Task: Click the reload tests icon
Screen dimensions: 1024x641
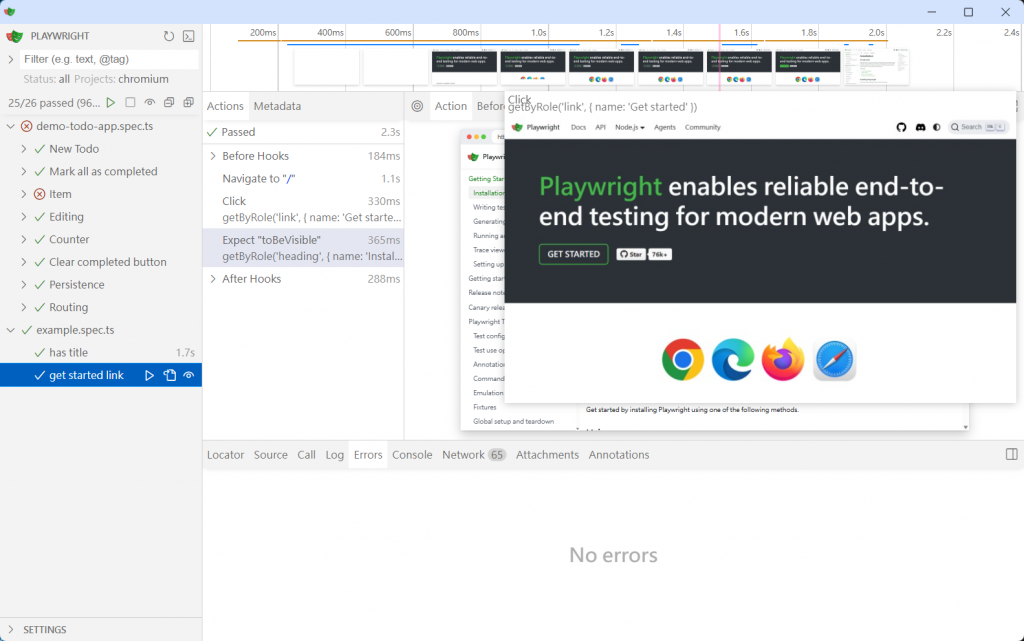Action: point(168,36)
